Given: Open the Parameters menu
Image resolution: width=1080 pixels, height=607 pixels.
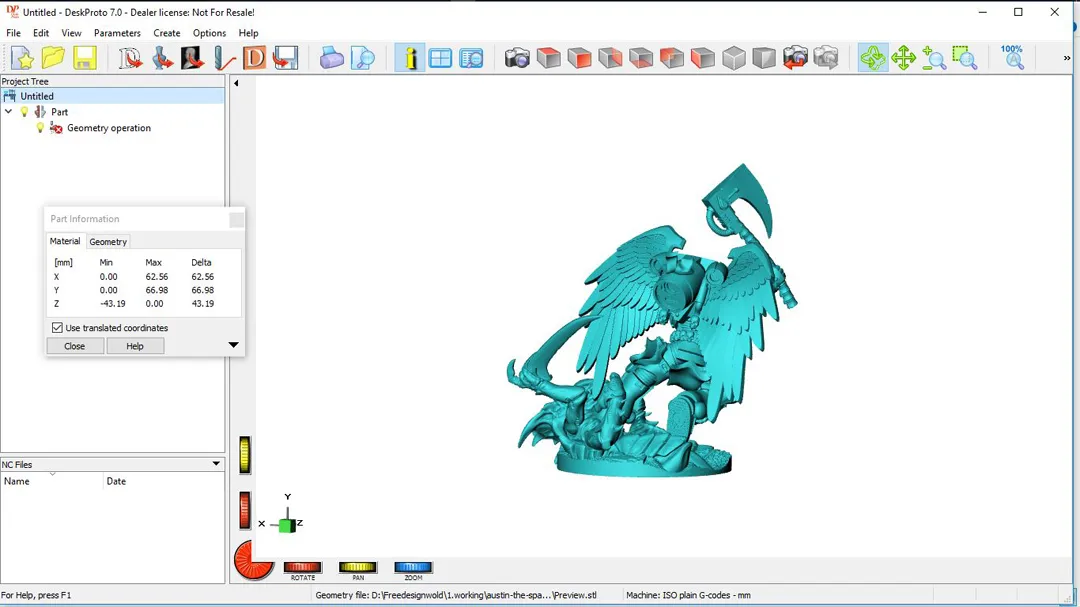Looking at the screenshot, I should [117, 33].
